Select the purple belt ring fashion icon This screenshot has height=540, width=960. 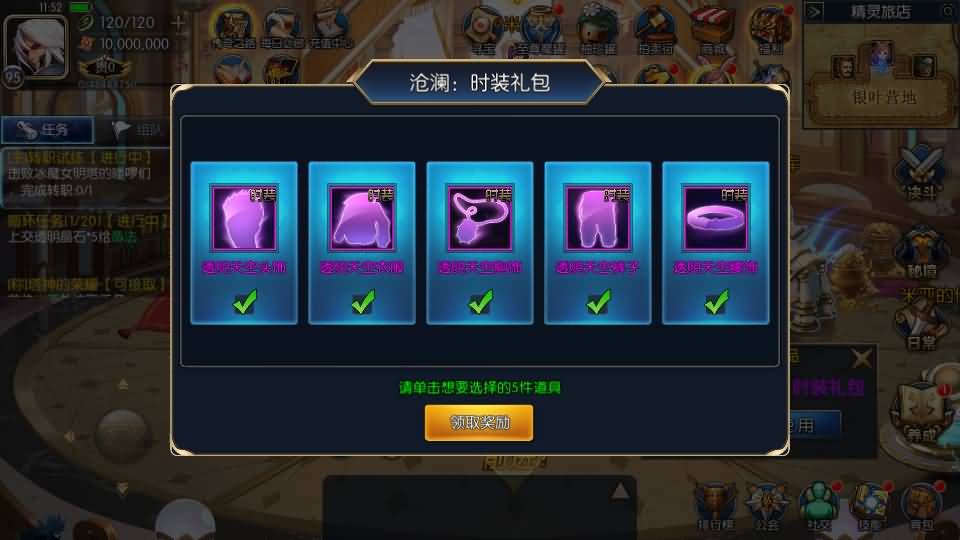716,218
